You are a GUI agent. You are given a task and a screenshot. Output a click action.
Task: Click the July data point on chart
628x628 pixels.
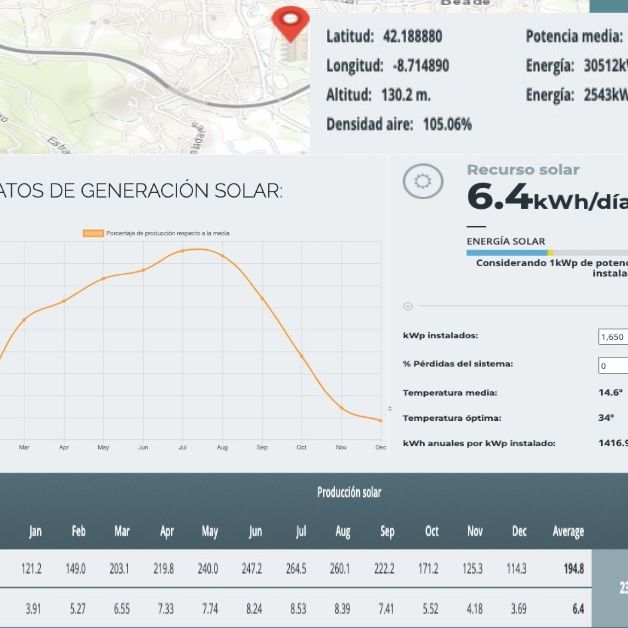tap(183, 251)
